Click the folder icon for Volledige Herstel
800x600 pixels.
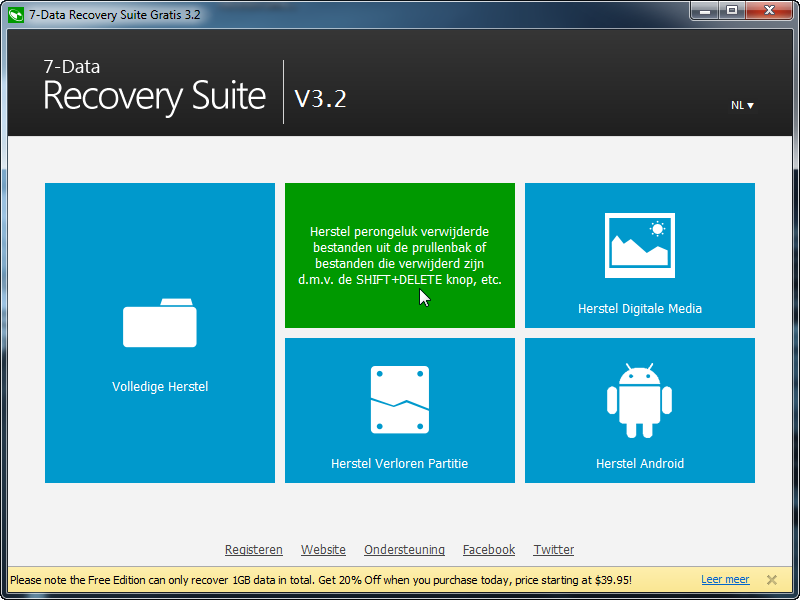click(160, 322)
